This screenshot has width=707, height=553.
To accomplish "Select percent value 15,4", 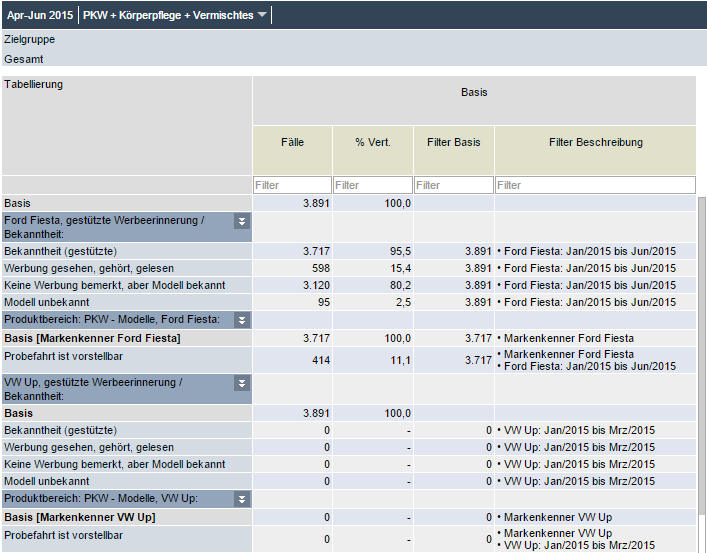I will [400, 268].
